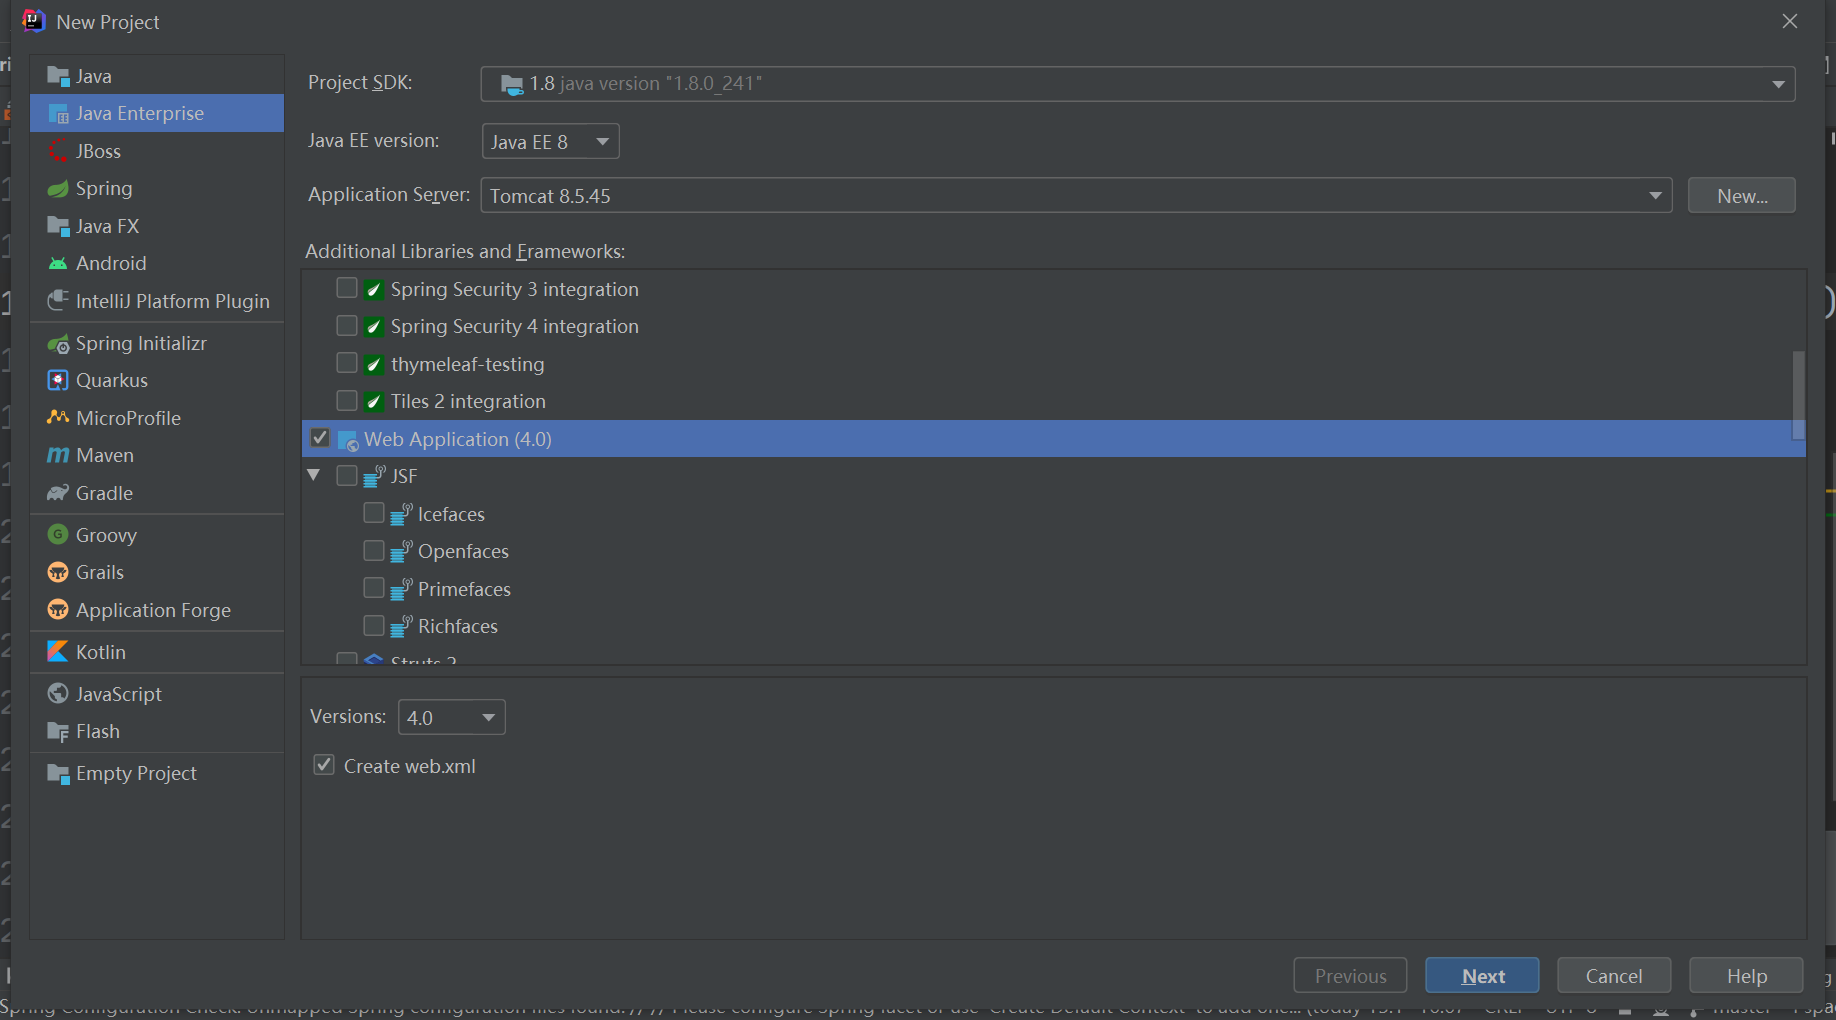Collapse the JSF tree node

coord(314,475)
